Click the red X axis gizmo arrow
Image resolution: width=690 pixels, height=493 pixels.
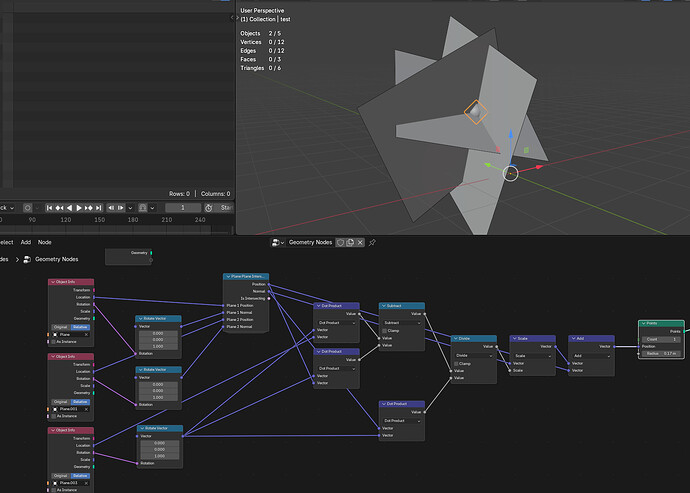click(x=539, y=167)
